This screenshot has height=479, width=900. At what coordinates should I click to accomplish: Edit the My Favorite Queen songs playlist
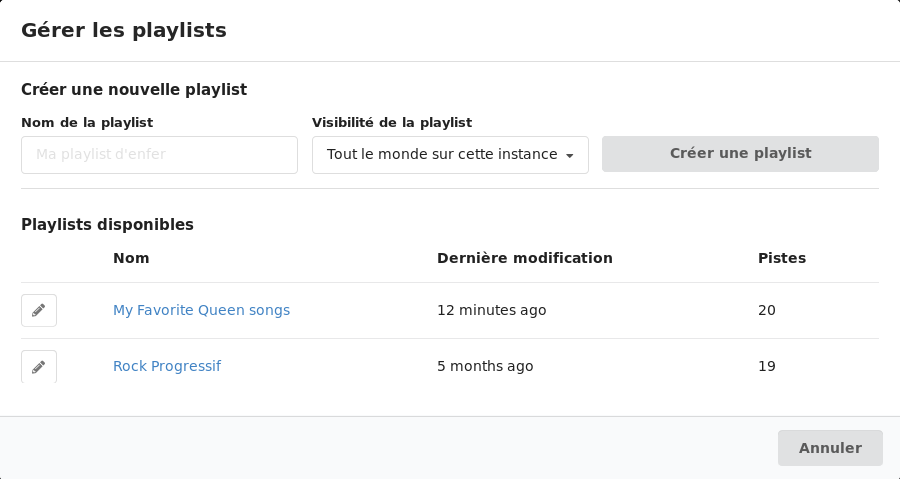point(39,310)
